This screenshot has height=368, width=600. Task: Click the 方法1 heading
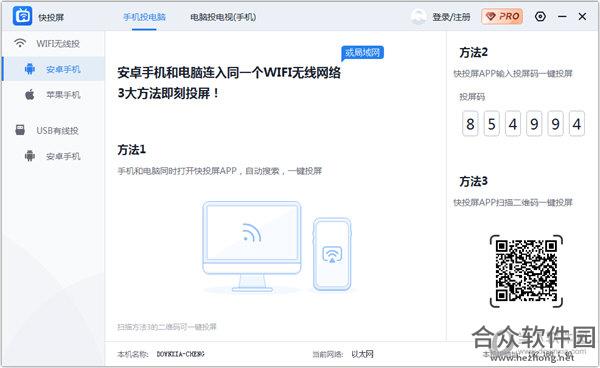tap(132, 150)
